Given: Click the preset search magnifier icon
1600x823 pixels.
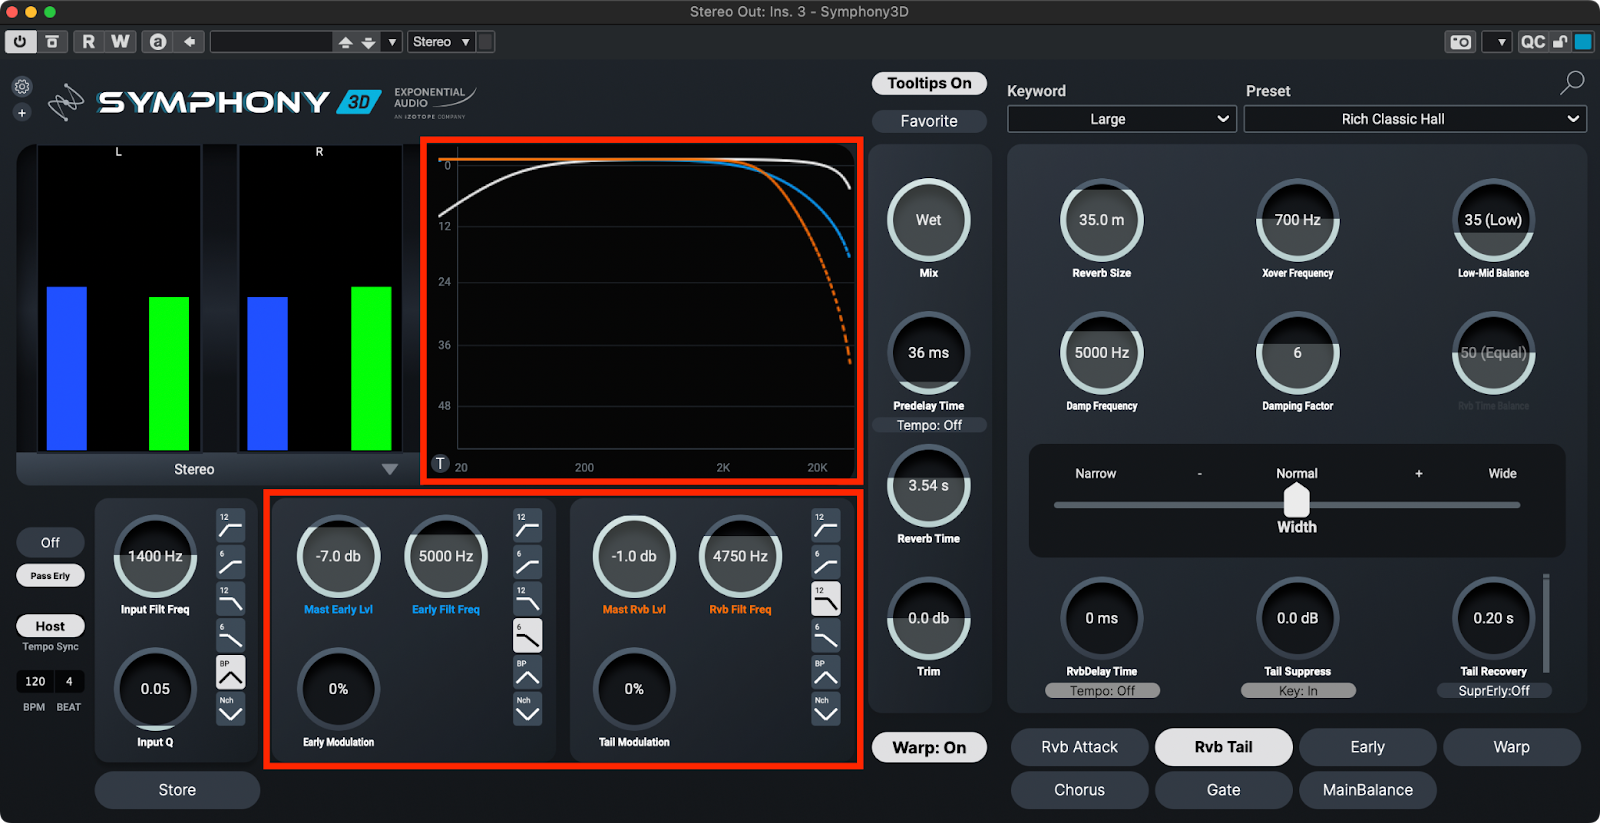Looking at the screenshot, I should click(x=1572, y=83).
